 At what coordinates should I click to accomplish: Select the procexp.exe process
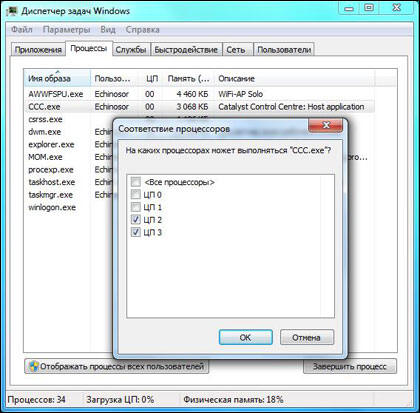coord(51,170)
